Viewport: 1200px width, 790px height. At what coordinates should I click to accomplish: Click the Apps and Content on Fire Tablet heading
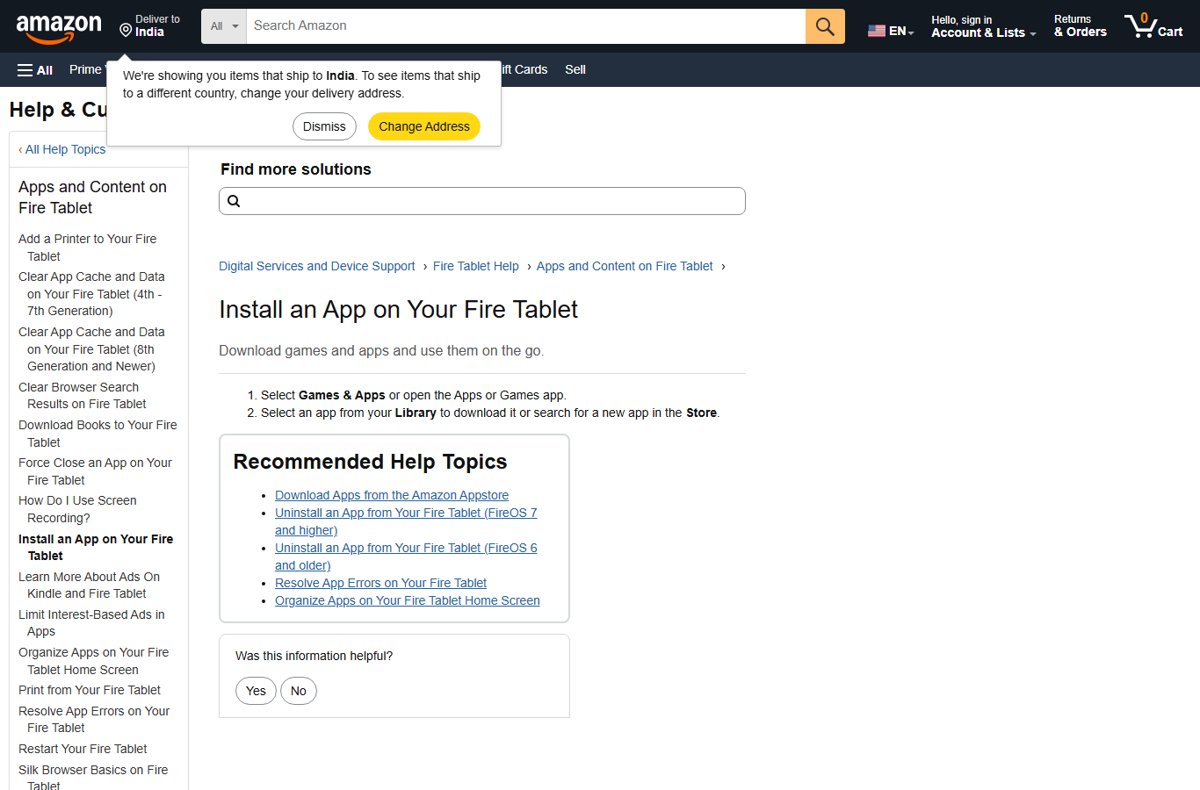[x=92, y=197]
